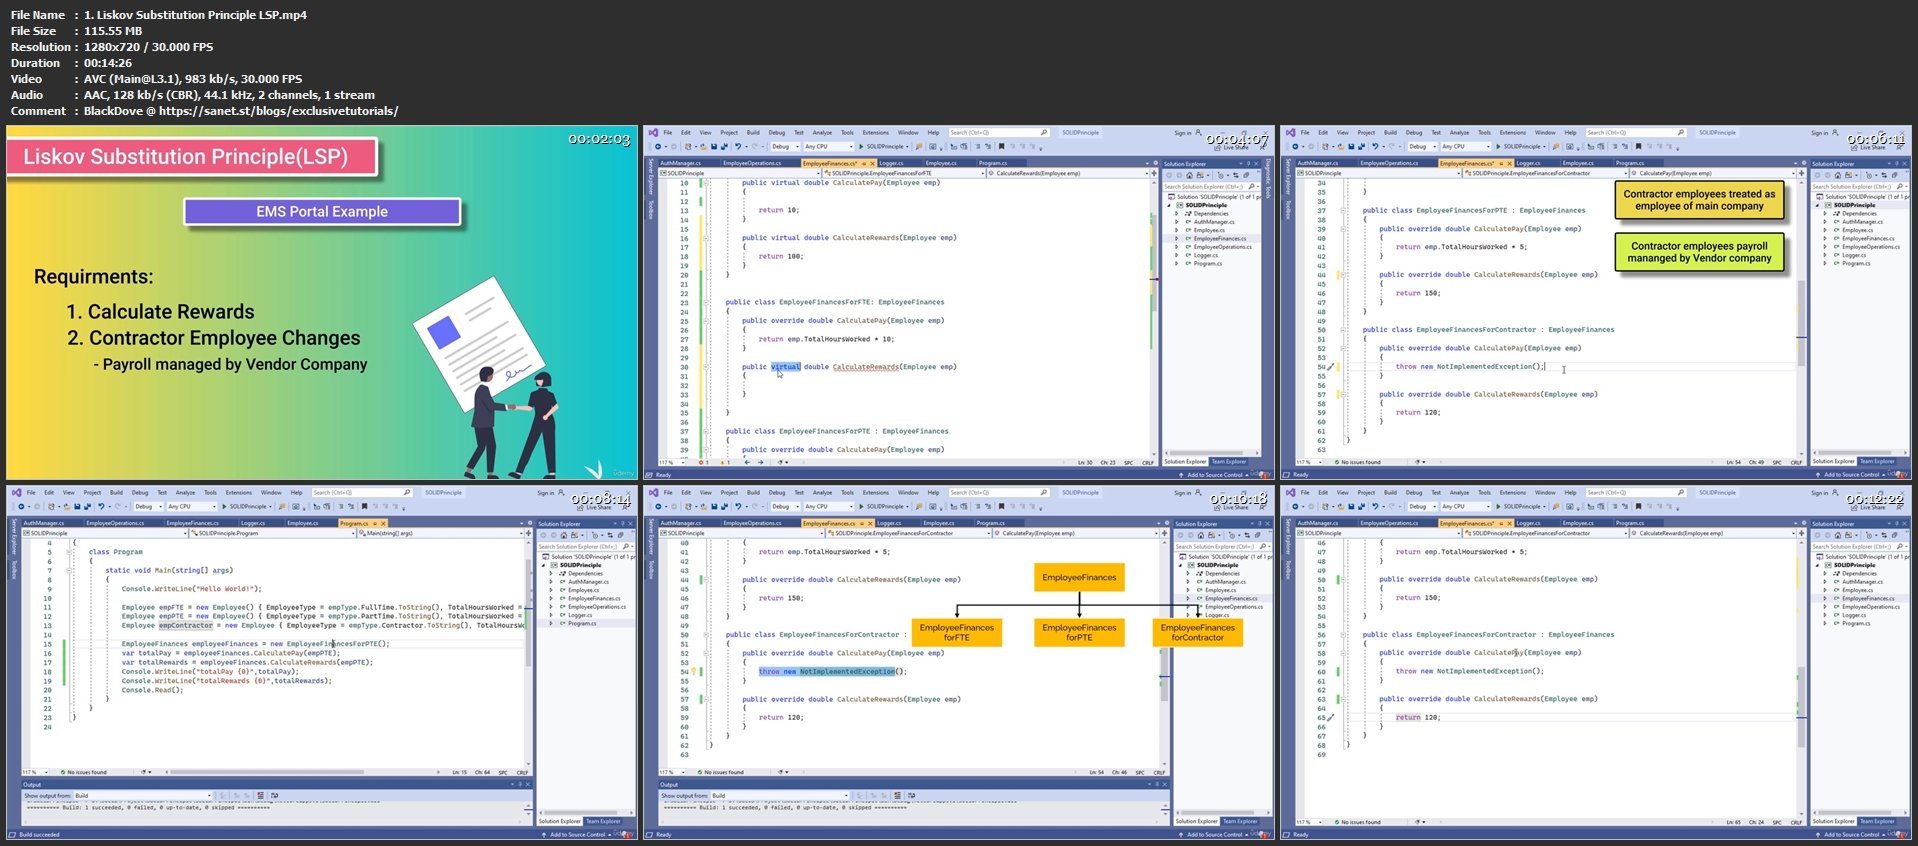Switch to AuthManager.cs tab in 00:04:07 thumbnail
The height and width of the screenshot is (846, 1918).
point(680,163)
